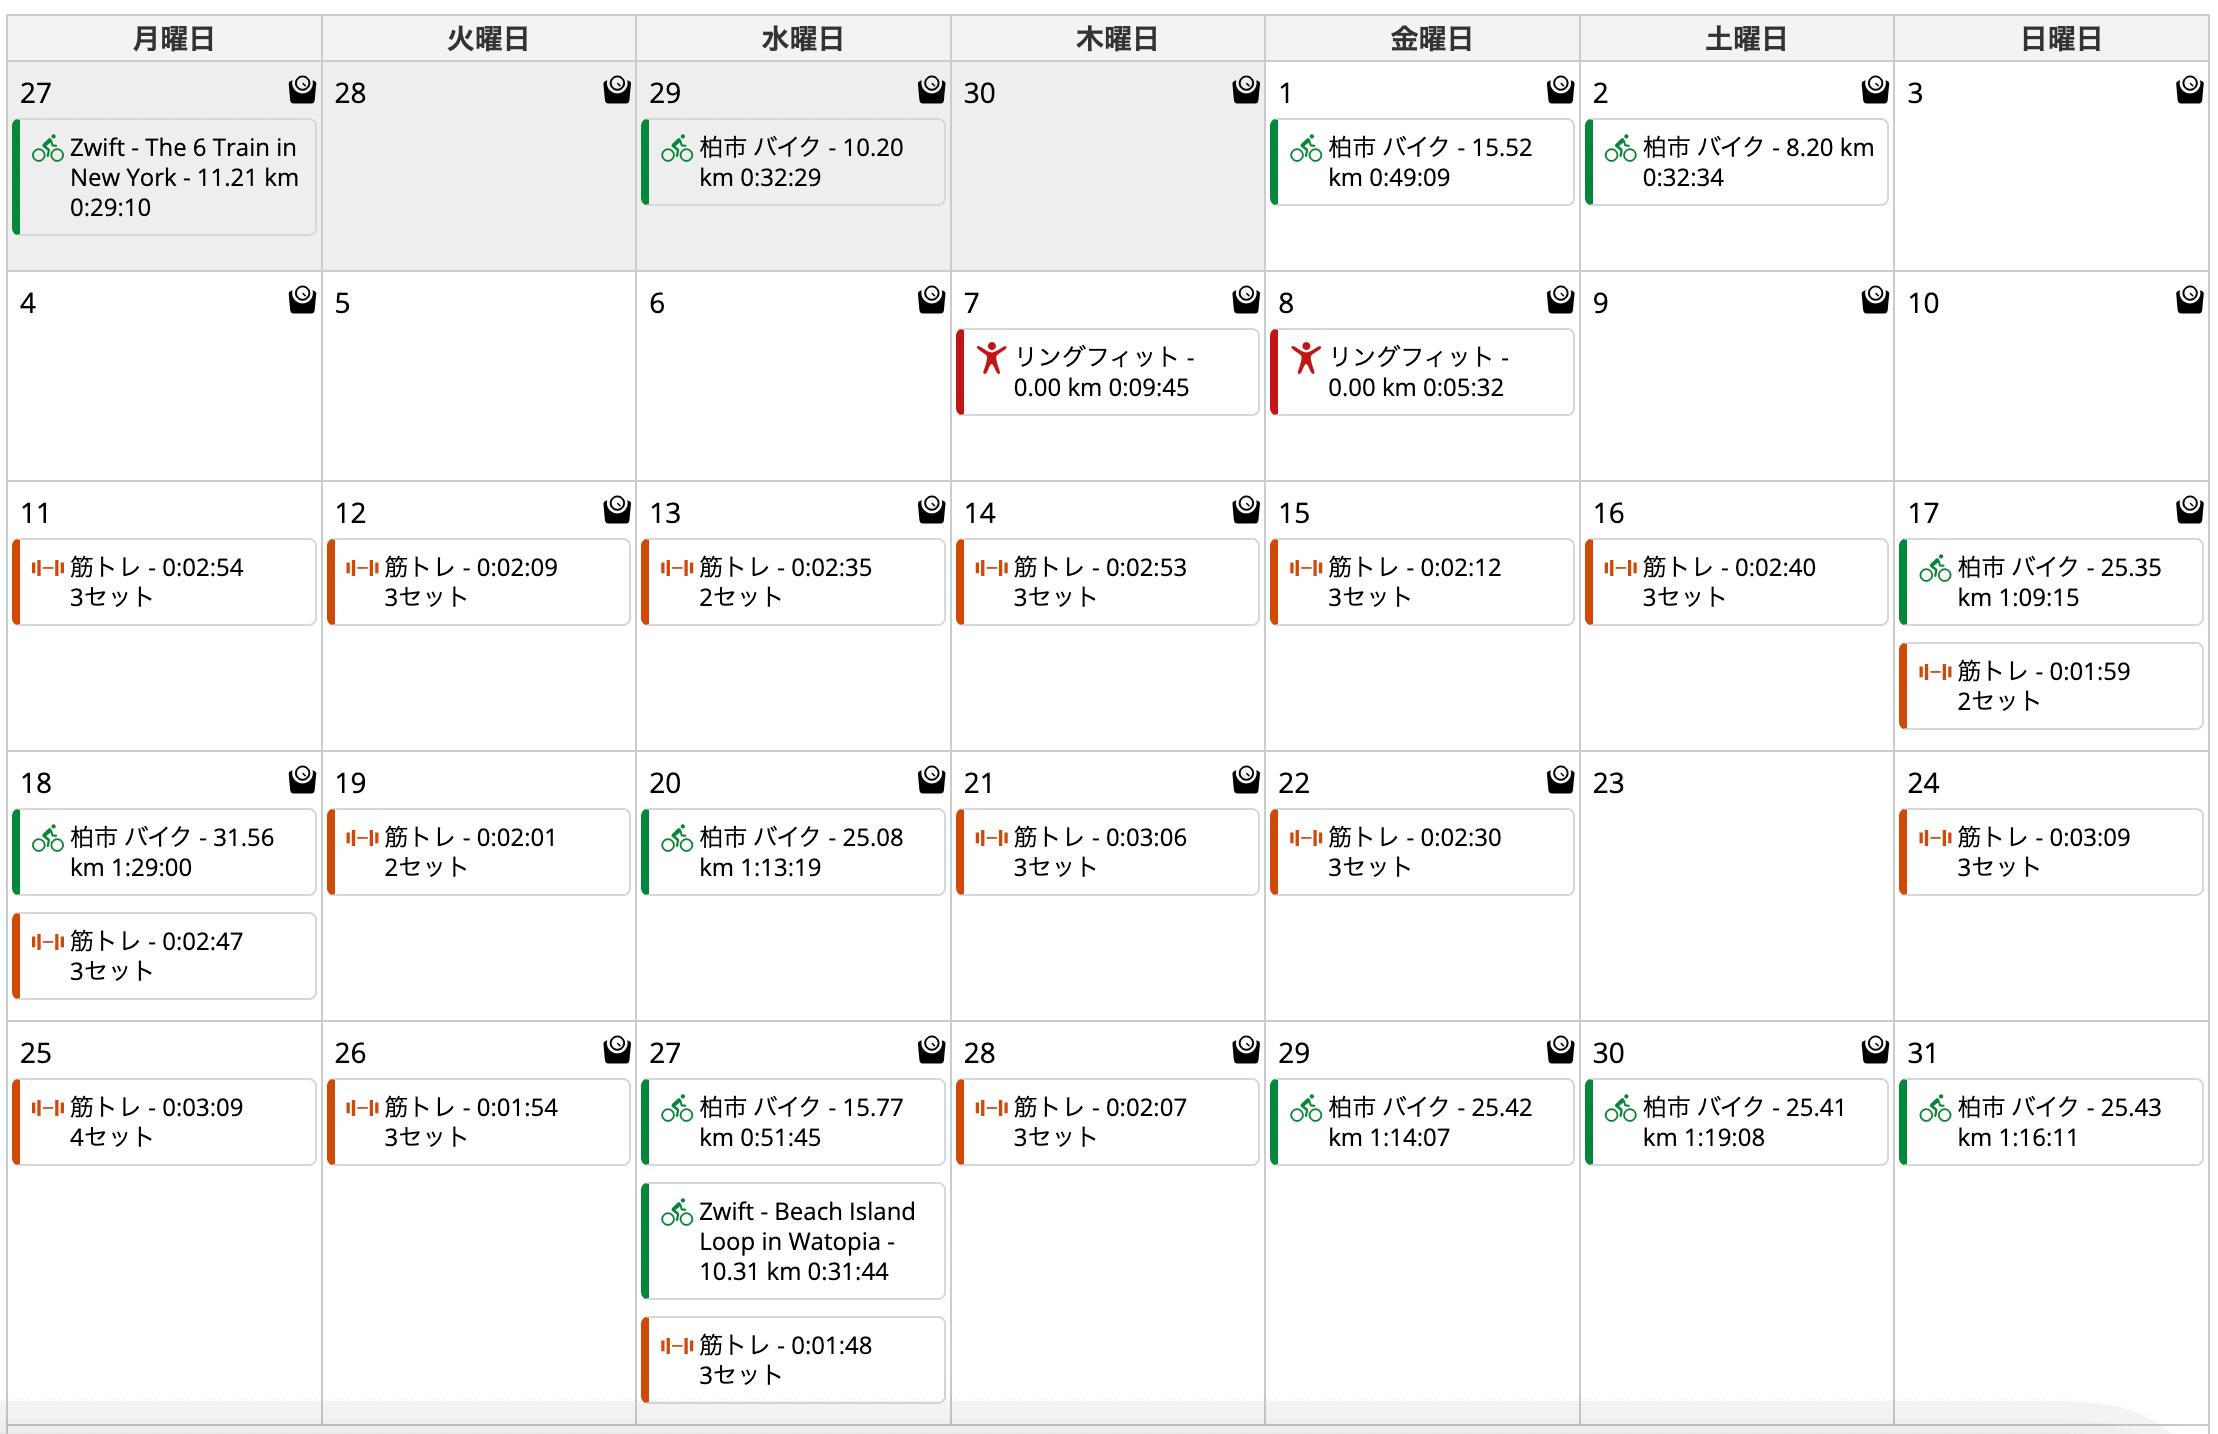Open 筋トレ 0:01:59 2セット entry on day 17
Screen dimensions: 2218x1434
[2051, 686]
